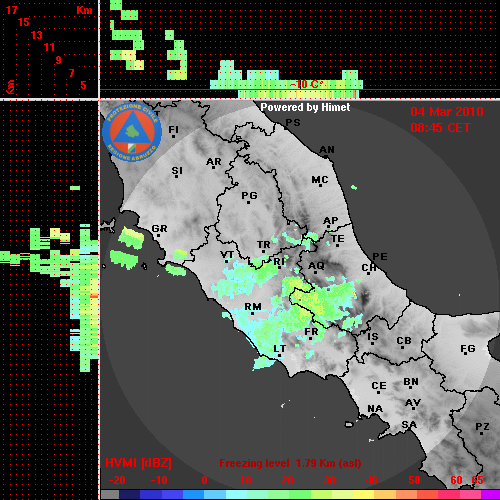Click the RM (Roma) city marker
Image resolution: width=500 pixels, height=500 pixels.
(x=253, y=314)
